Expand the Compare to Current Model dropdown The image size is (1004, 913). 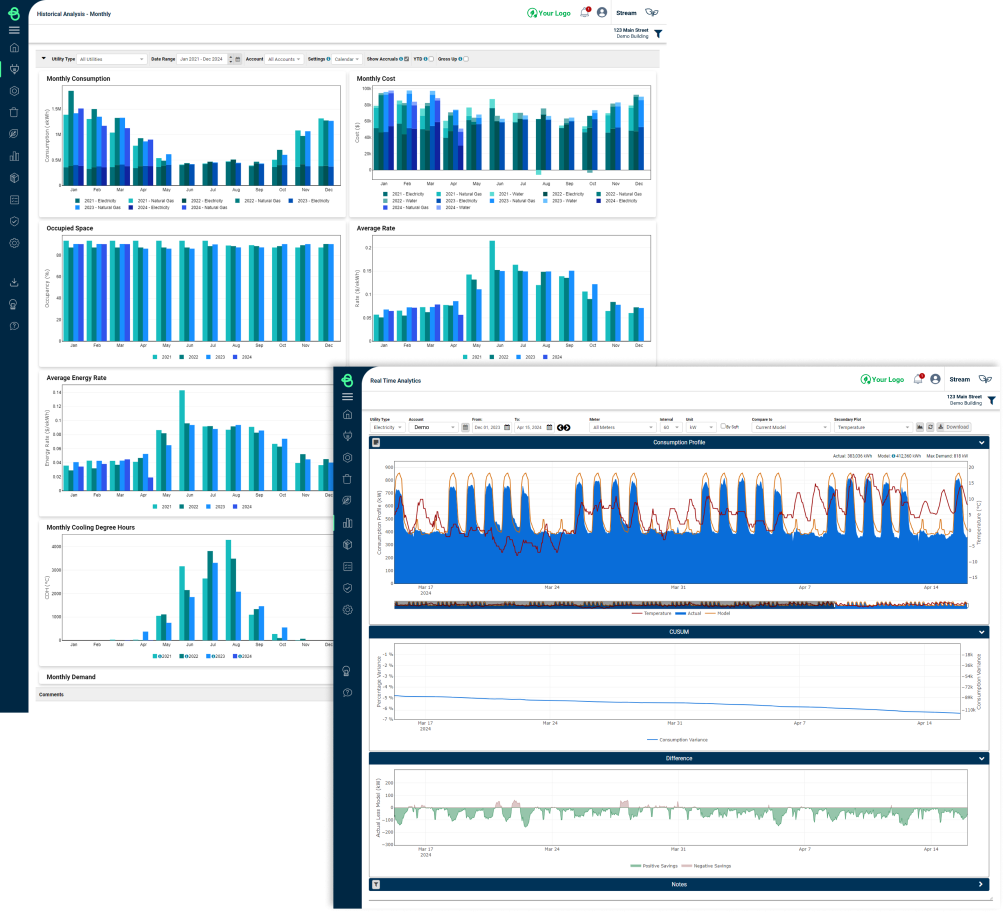[x=790, y=427]
